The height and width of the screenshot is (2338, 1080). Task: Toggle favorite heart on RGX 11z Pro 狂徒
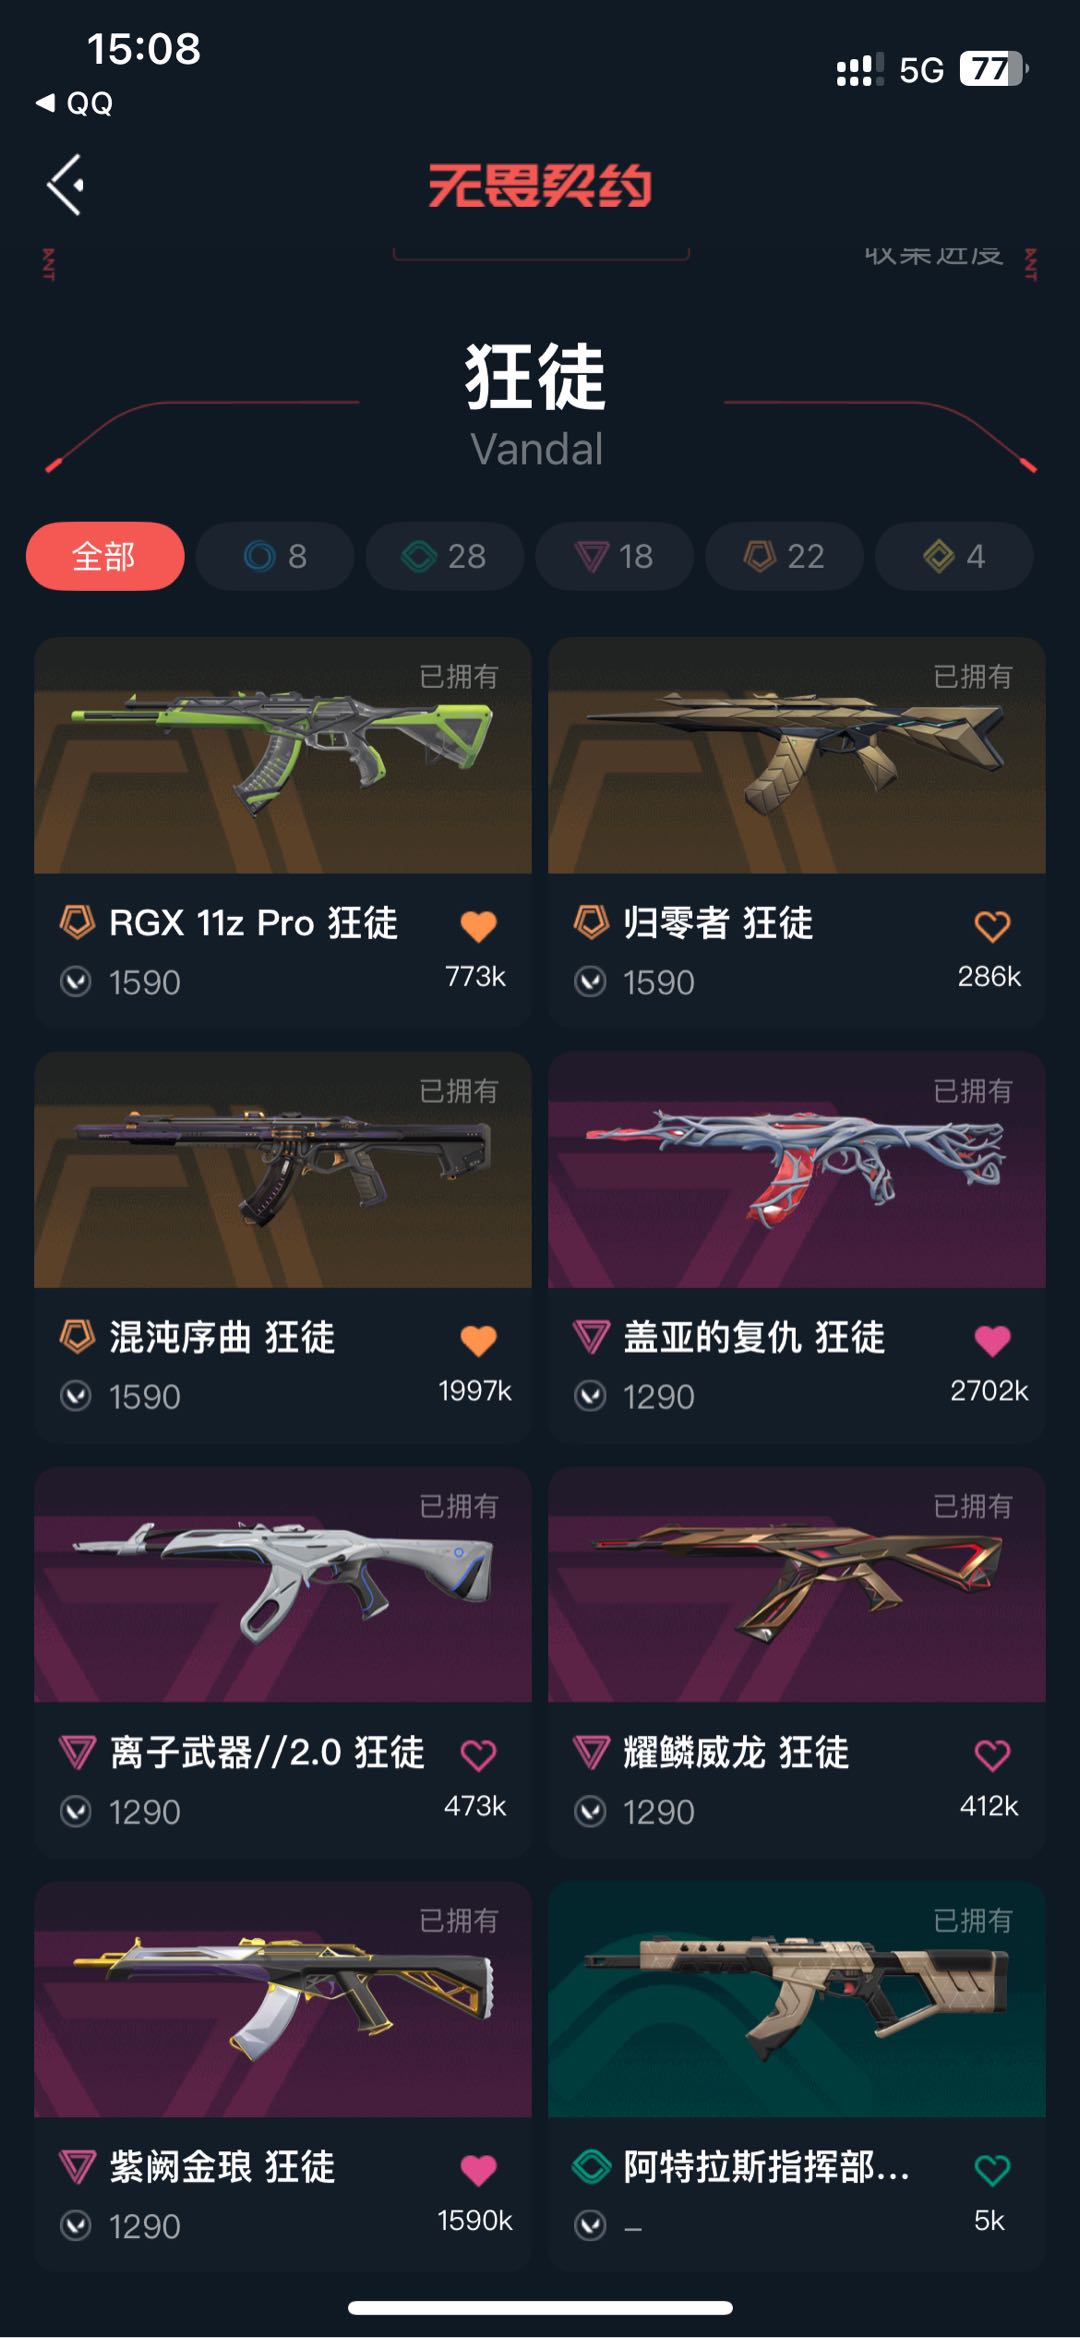[478, 926]
